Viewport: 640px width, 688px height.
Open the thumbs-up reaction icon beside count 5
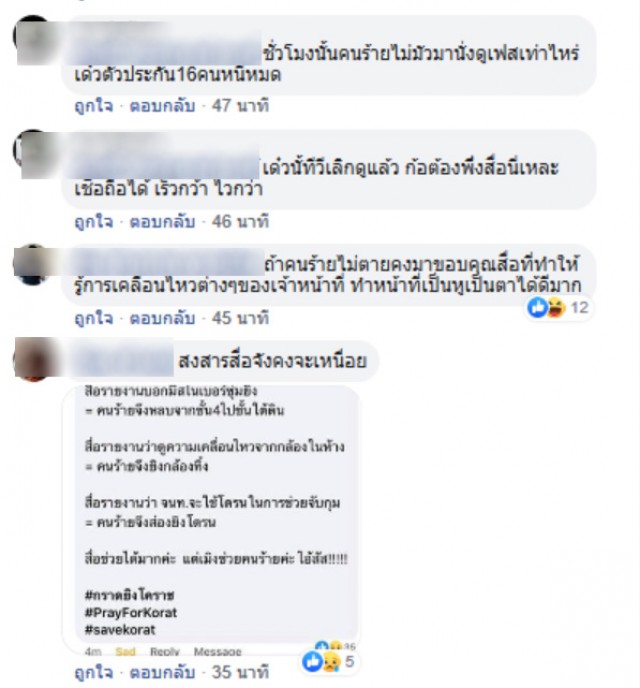pos(312,661)
